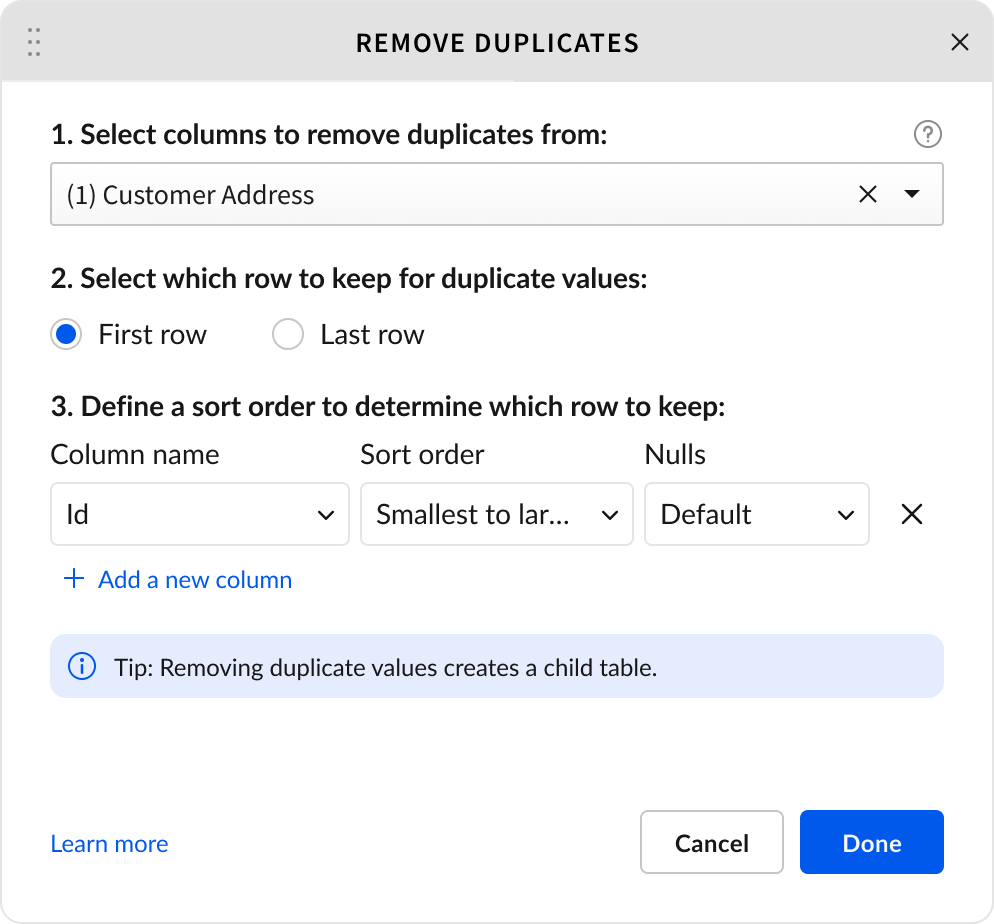Click the info icon in the tip banner

[80, 666]
